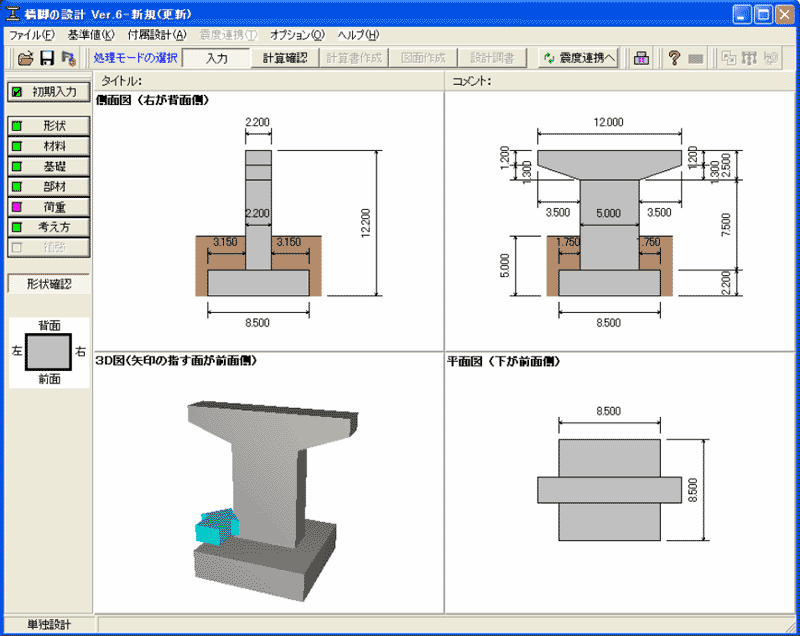
Task: Open the 形状 input section
Action: 49,126
